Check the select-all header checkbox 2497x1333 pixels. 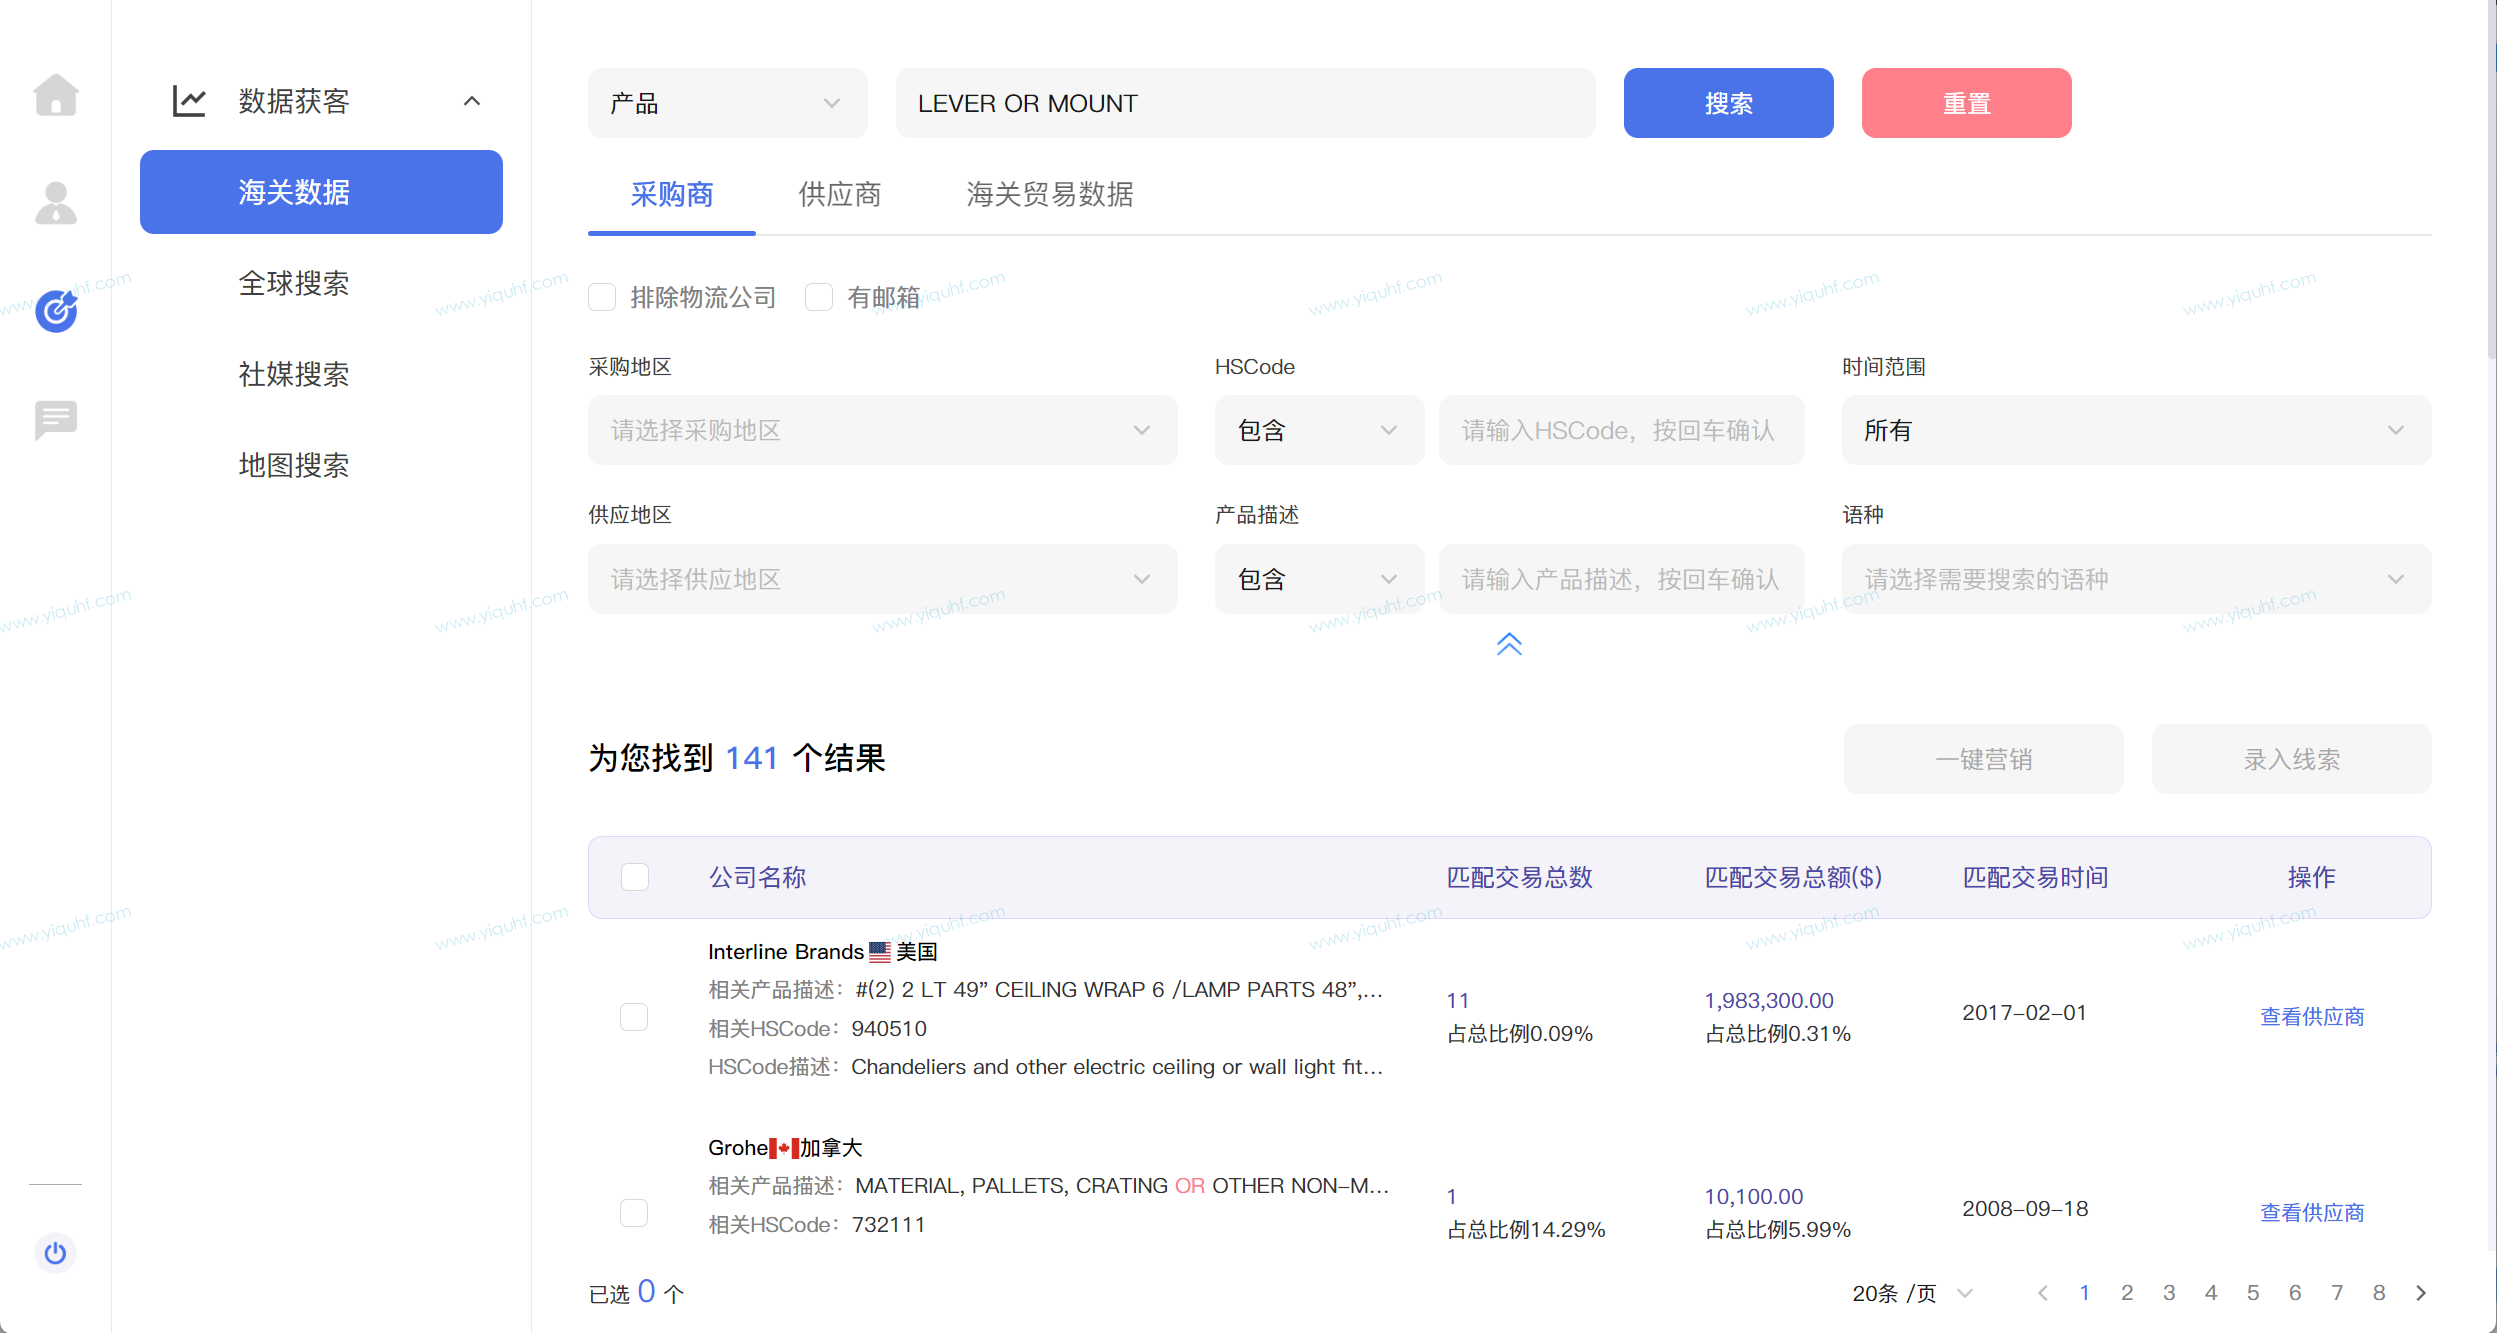tap(635, 877)
